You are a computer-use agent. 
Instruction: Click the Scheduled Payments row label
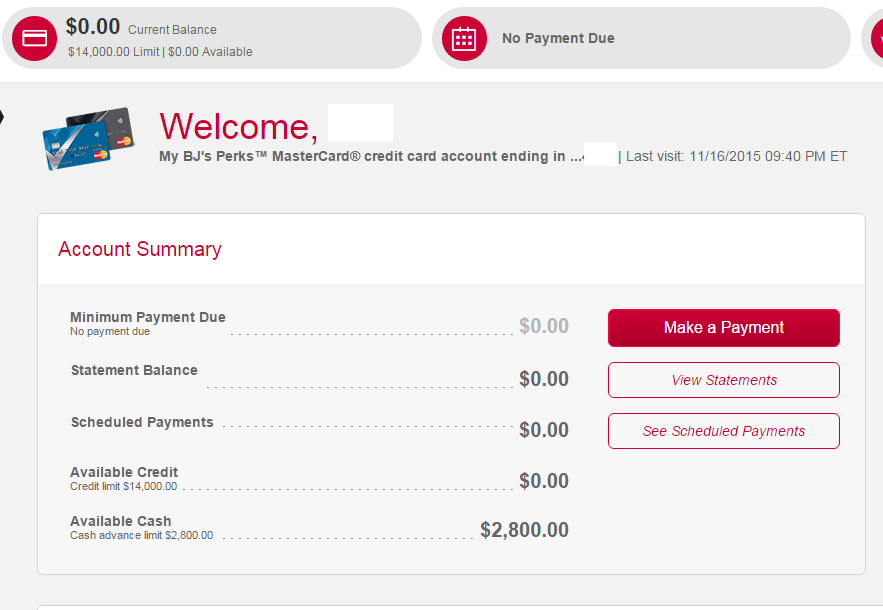[x=142, y=422]
